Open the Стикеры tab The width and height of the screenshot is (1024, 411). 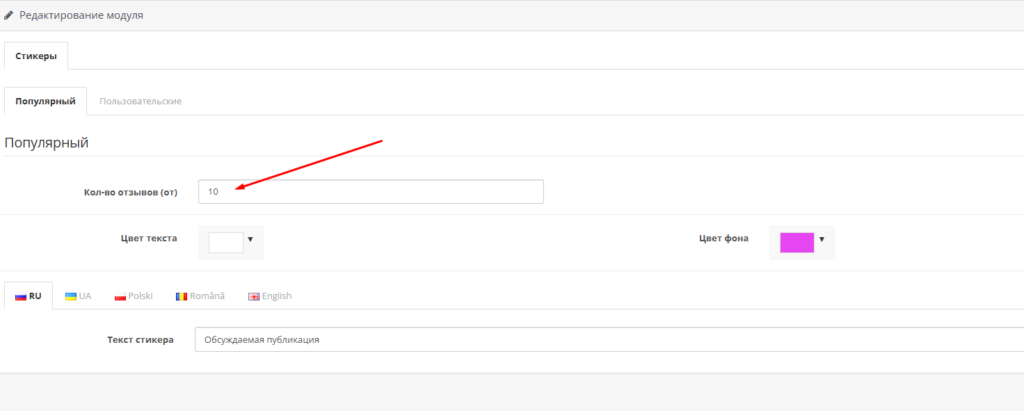(36, 56)
